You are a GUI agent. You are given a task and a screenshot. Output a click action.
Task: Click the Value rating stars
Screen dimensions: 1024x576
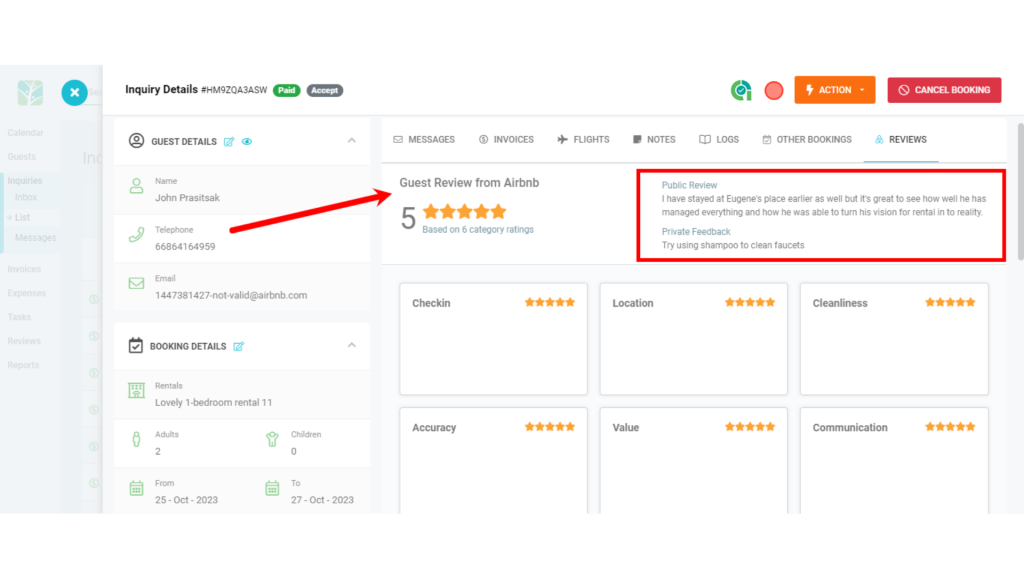[750, 426]
